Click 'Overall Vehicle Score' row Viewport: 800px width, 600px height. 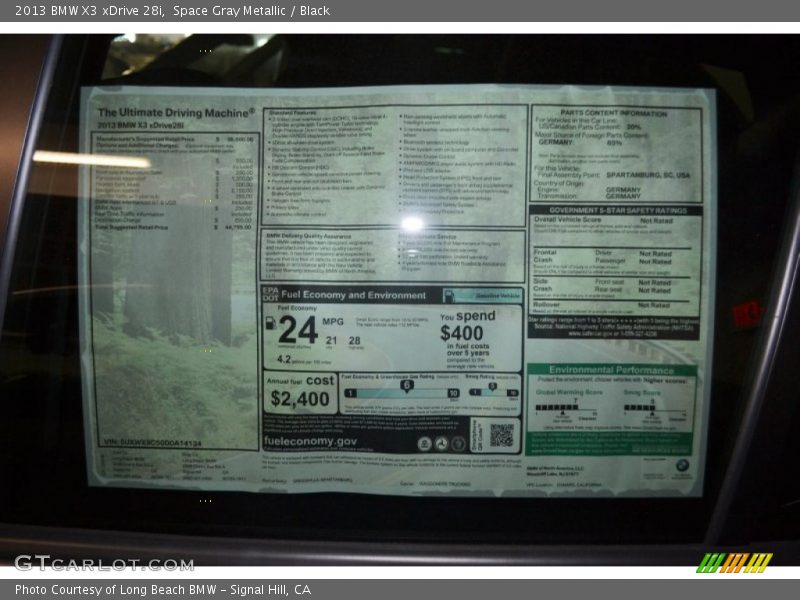pyautogui.click(x=611, y=220)
